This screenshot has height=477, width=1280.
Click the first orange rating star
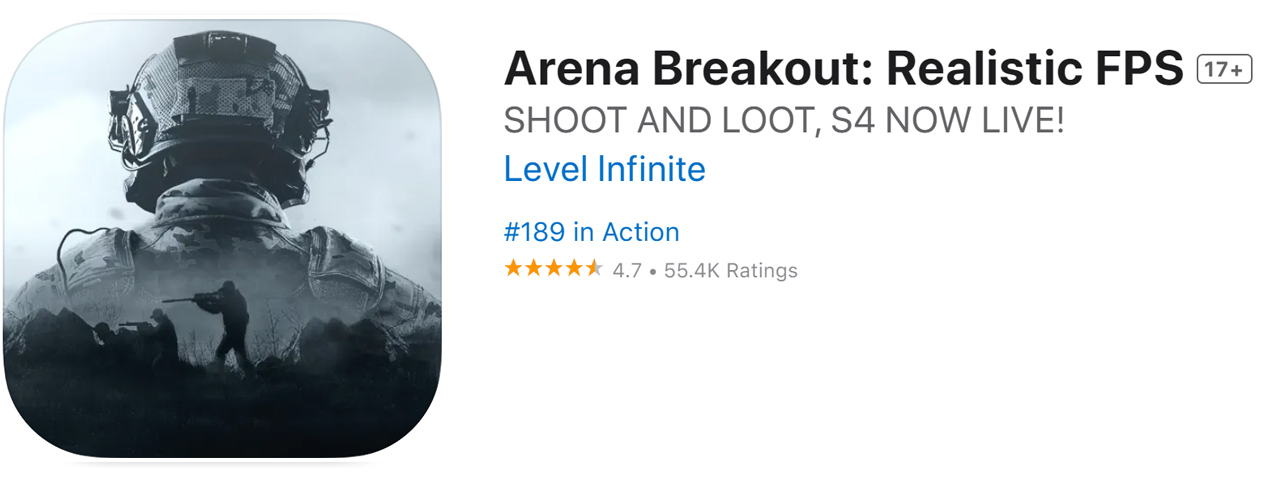(x=514, y=269)
